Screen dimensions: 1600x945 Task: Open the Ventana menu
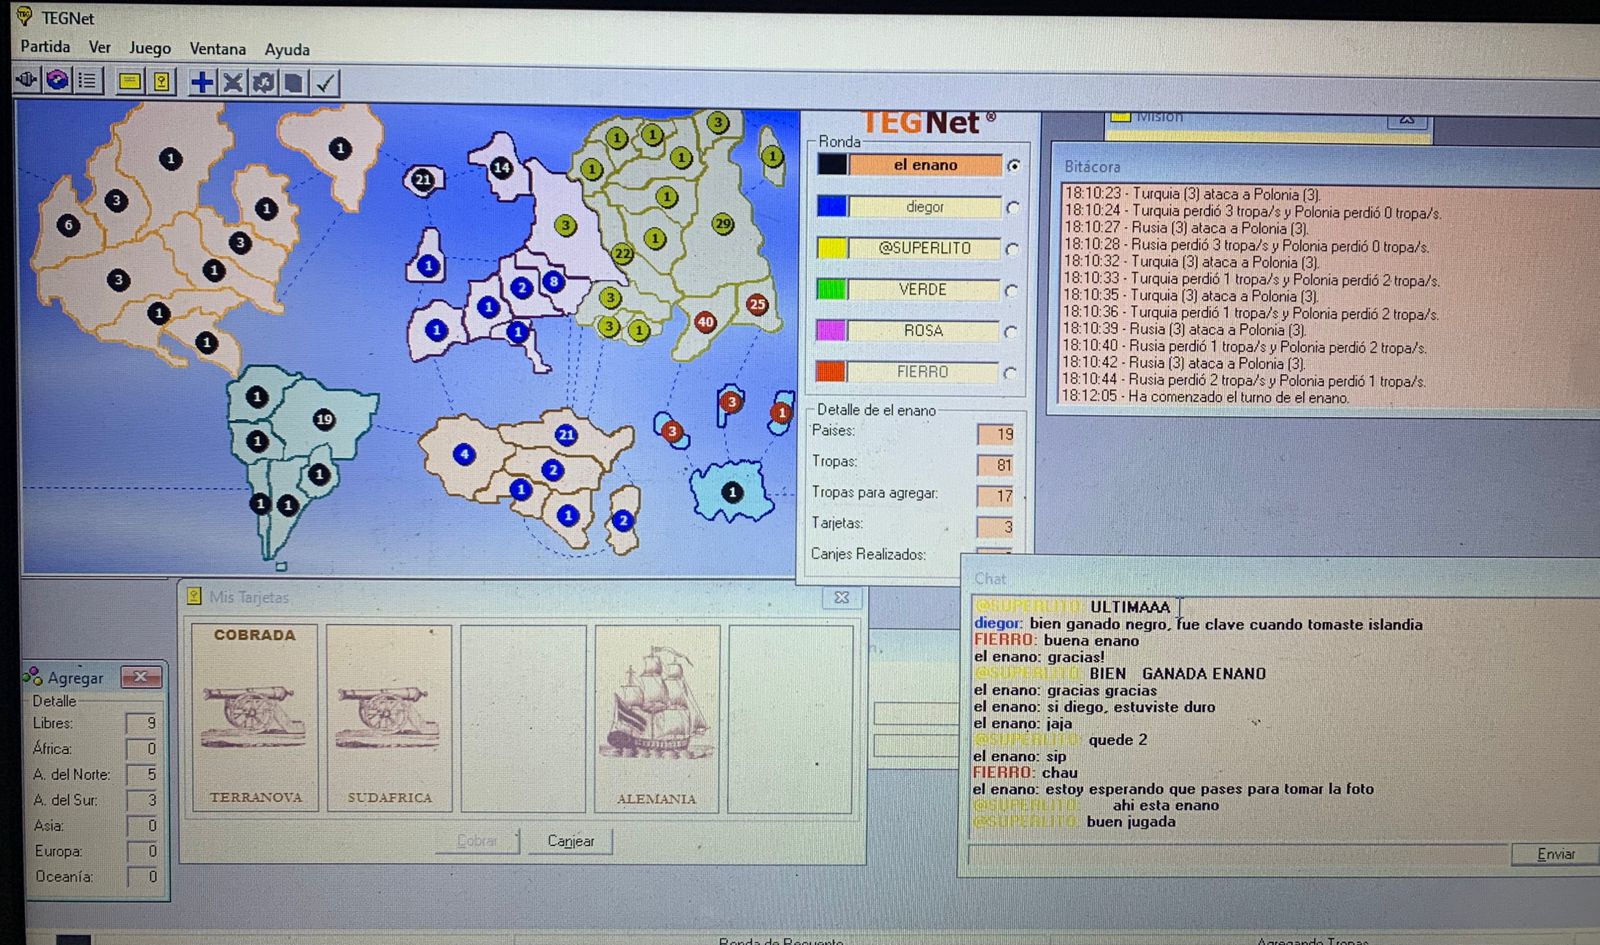218,49
